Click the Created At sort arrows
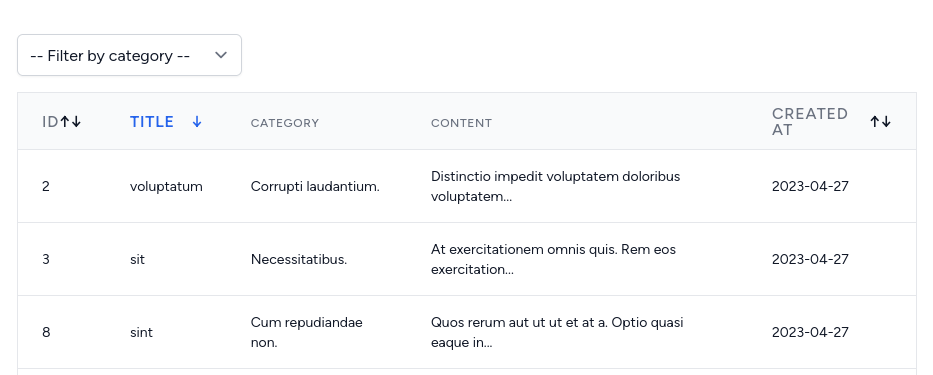Viewport: 933px width, 375px height. coord(881,122)
